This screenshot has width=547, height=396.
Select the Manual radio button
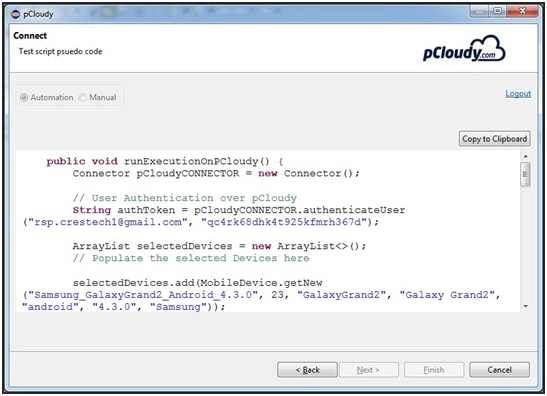point(83,97)
